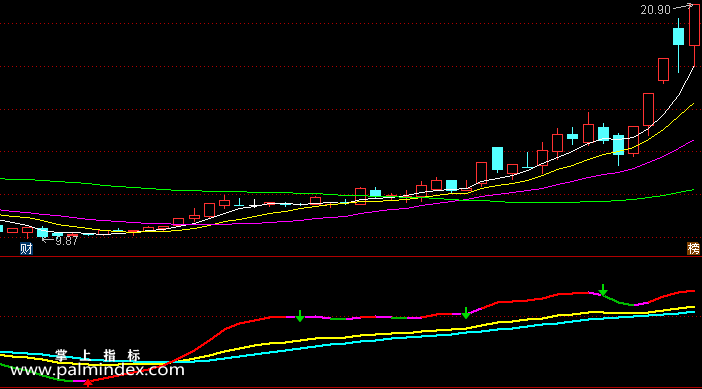This screenshot has height=389, width=702.
Task: Click the 9.87 low price label
Action: click(x=66, y=241)
